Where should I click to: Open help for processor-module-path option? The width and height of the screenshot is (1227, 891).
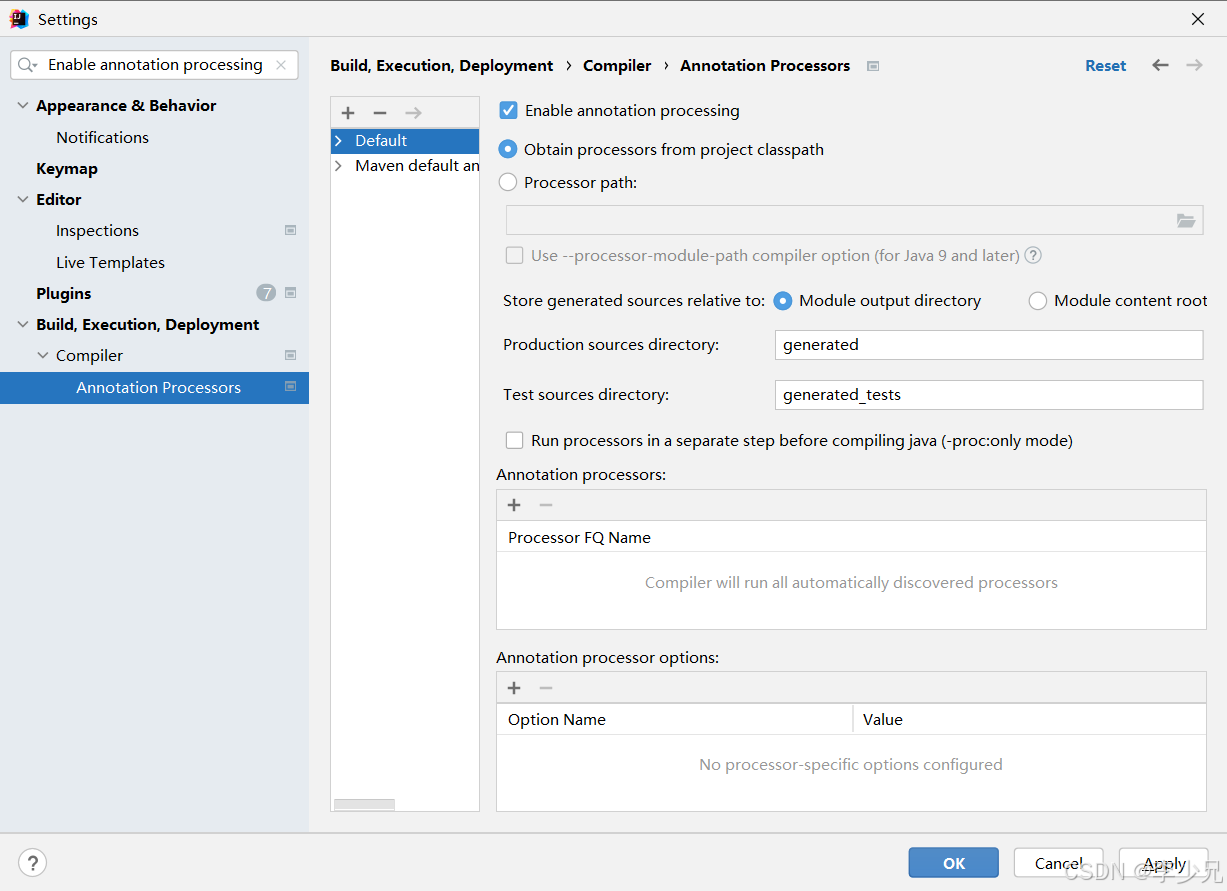(x=1033, y=255)
